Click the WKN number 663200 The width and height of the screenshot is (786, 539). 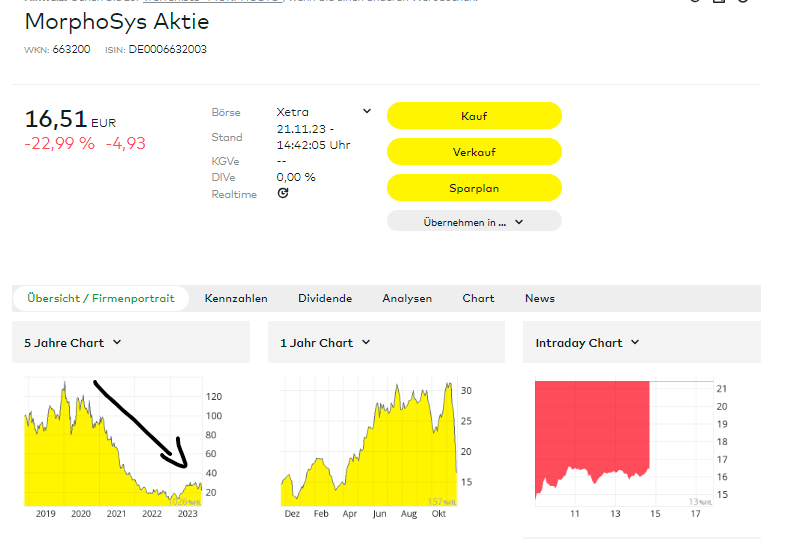point(71,49)
